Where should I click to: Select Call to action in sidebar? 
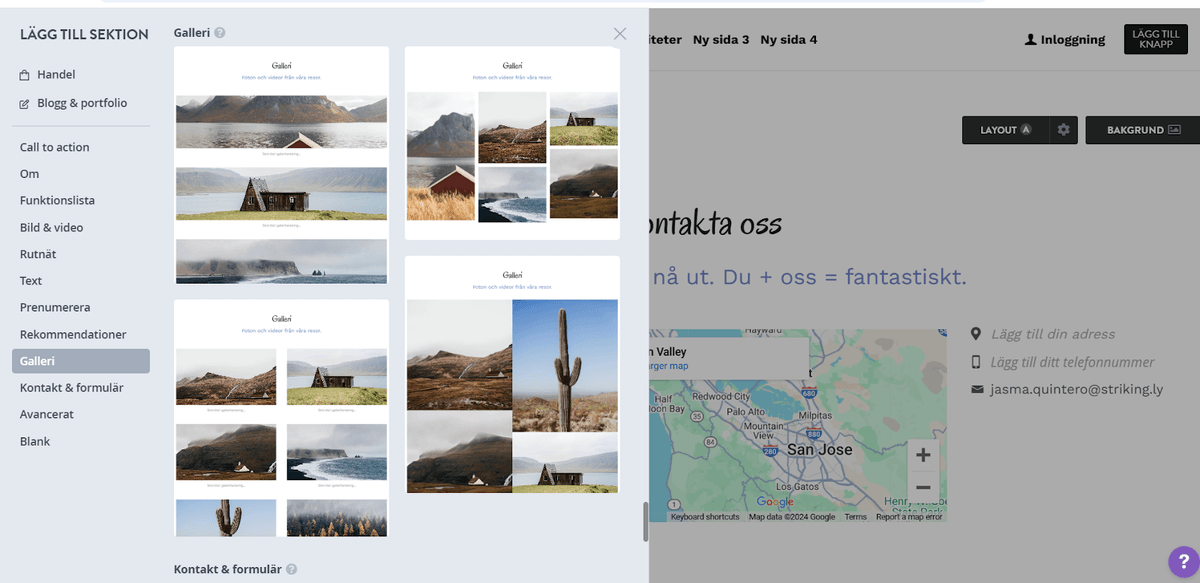(x=55, y=147)
